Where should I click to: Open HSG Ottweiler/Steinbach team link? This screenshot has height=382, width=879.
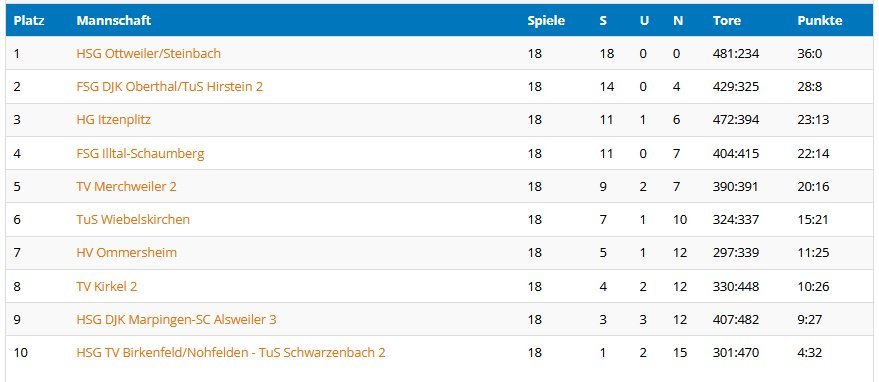point(149,53)
